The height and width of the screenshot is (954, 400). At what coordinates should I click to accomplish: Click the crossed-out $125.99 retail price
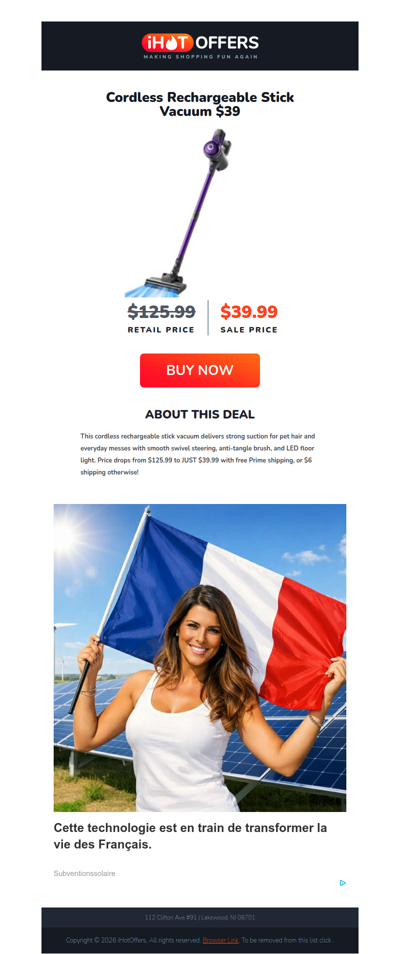[x=161, y=312]
